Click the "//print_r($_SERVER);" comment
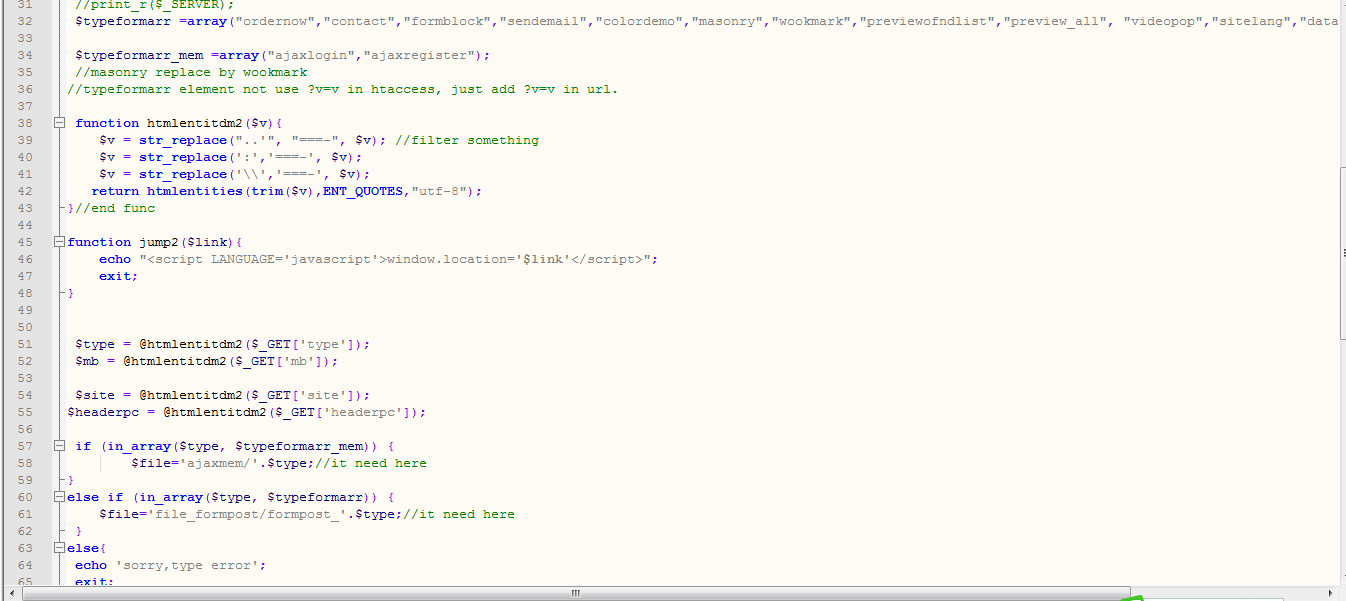The width and height of the screenshot is (1346, 601). [154, 5]
